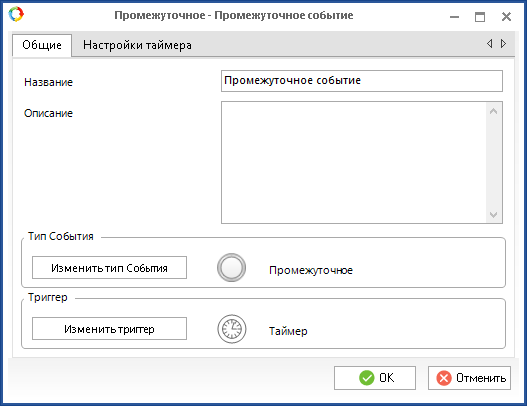Switch to the Настройки таймера tab
This screenshot has width=527, height=406.
[x=137, y=45]
